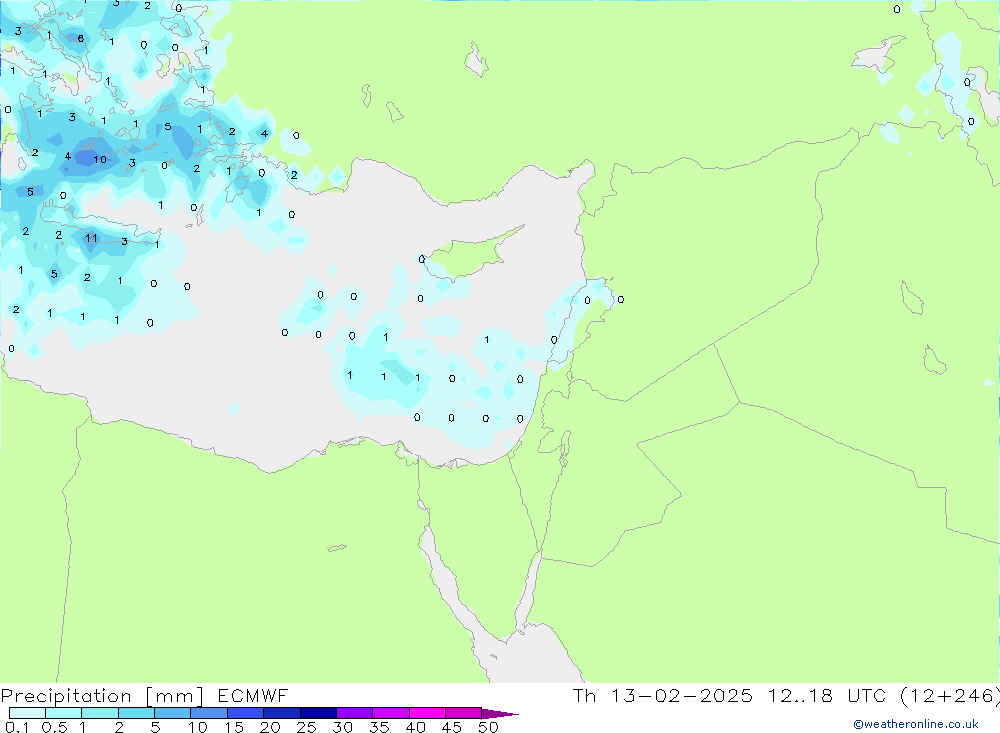Click the 30–35 mm purple legend swatch
Viewport: 1000px width, 733px height.
pyautogui.click(x=354, y=713)
